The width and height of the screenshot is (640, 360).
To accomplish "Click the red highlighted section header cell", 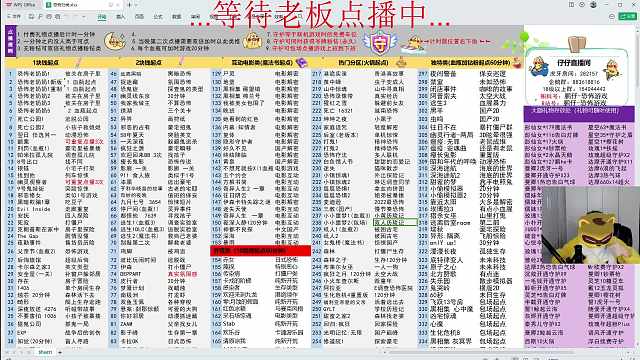I will pos(261,251).
